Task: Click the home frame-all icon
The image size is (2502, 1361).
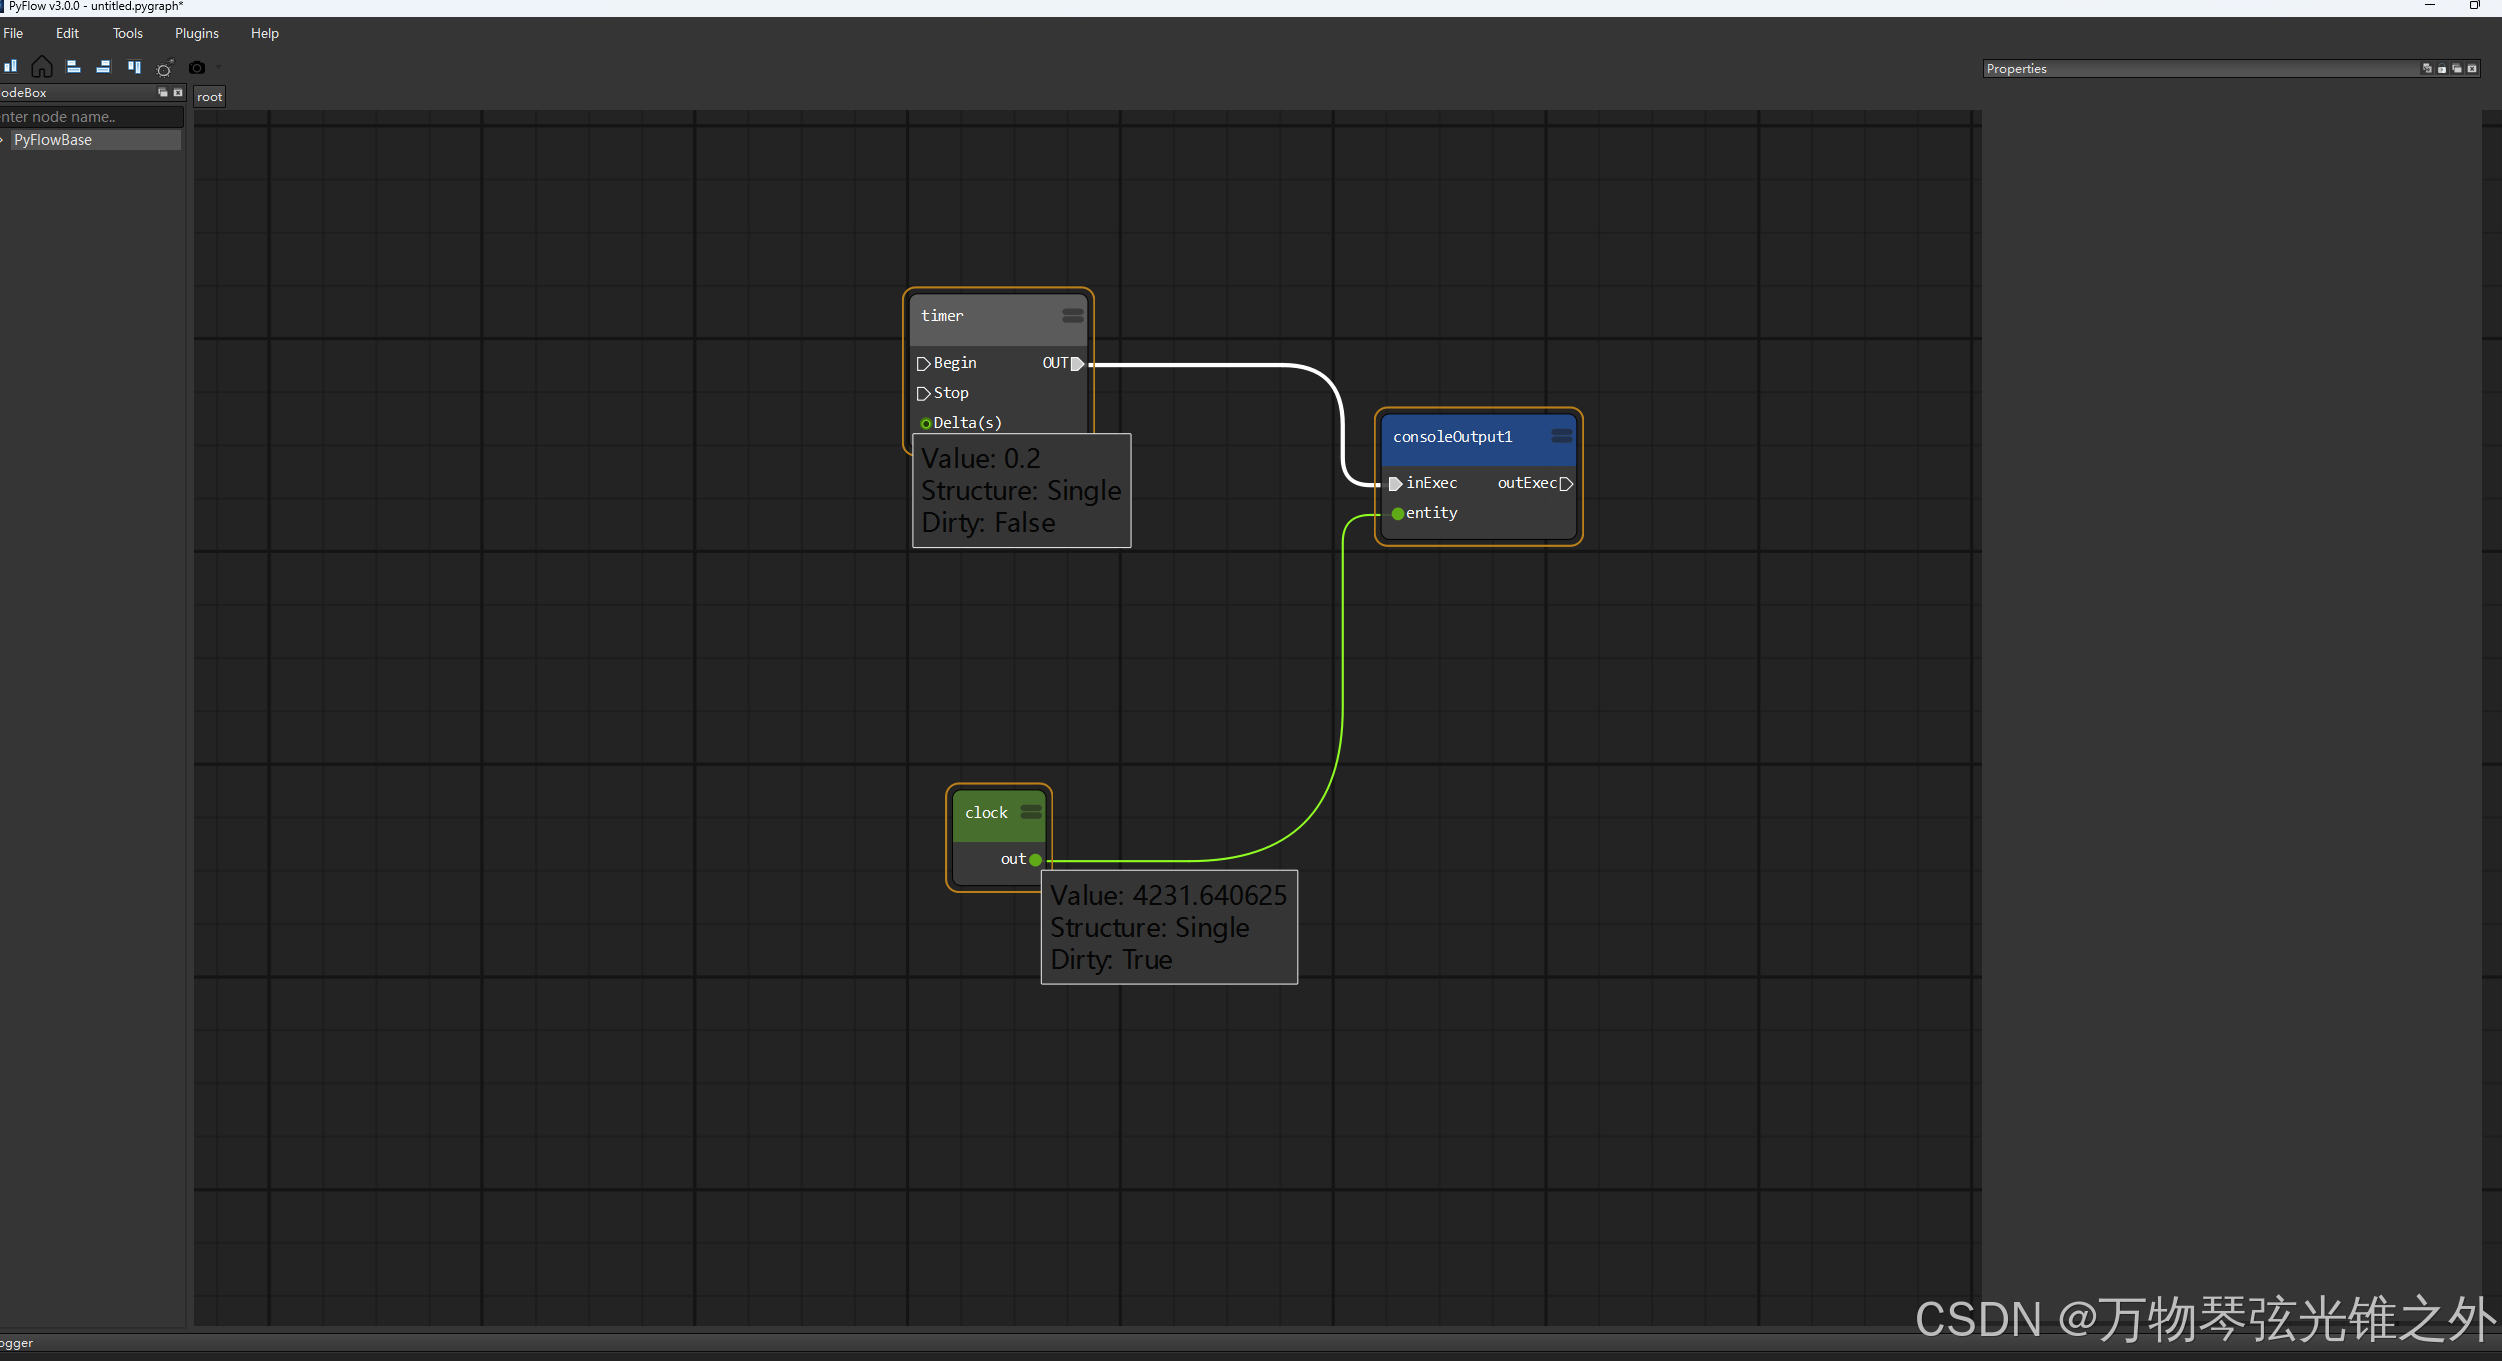Action: 42,67
